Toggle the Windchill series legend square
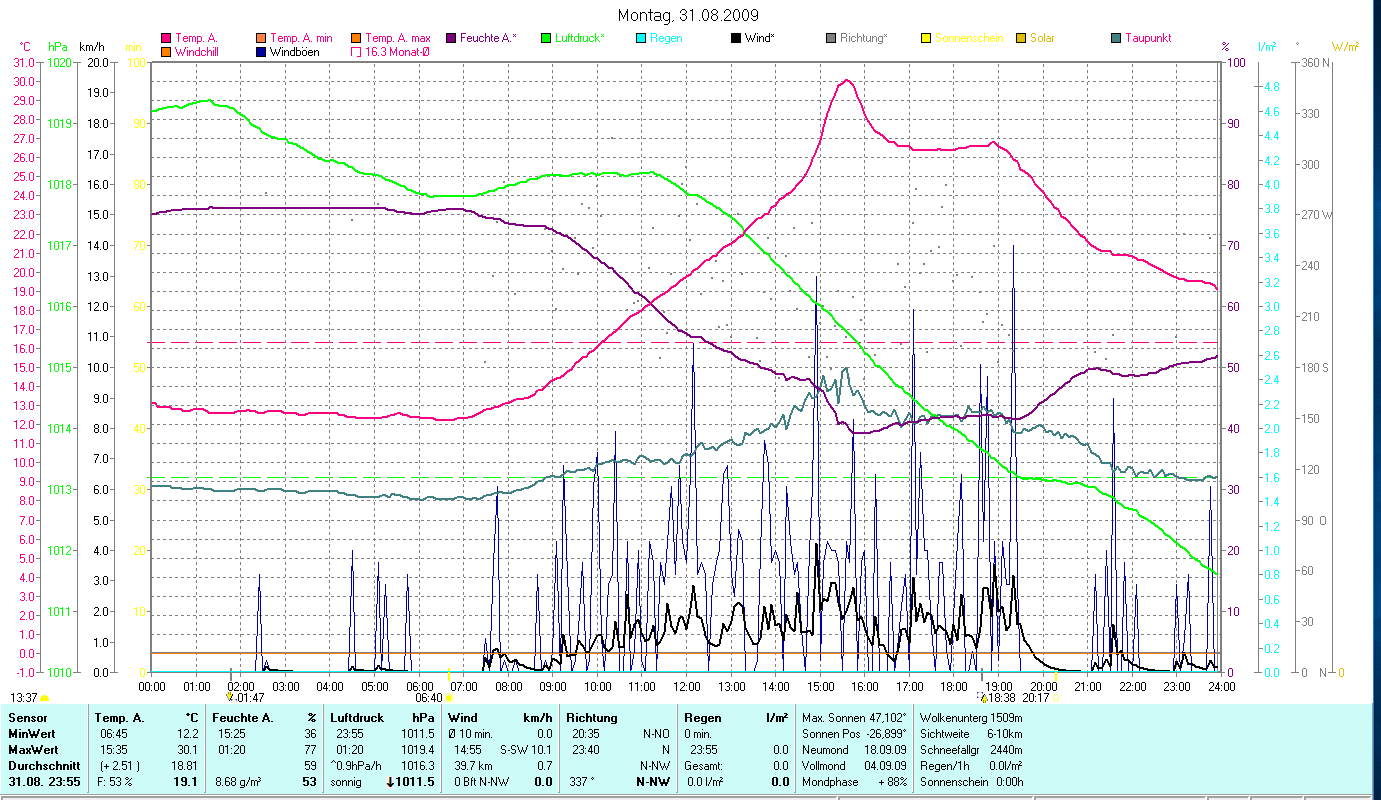The width and height of the screenshot is (1381, 800). [166, 51]
